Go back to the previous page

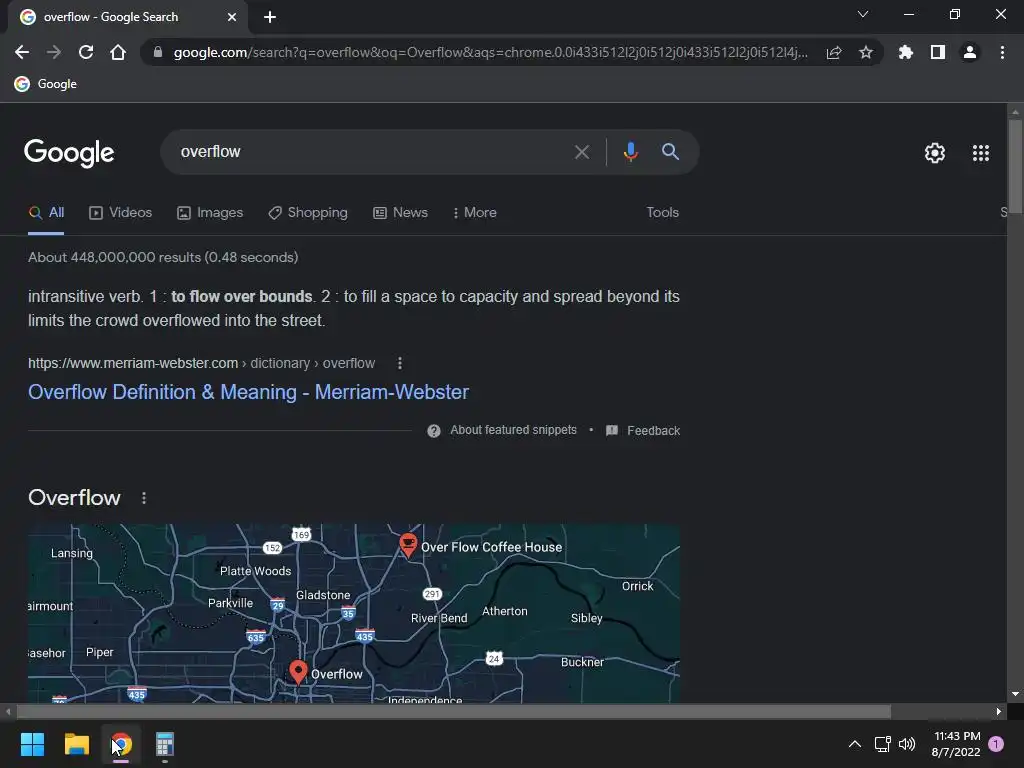click(22, 52)
